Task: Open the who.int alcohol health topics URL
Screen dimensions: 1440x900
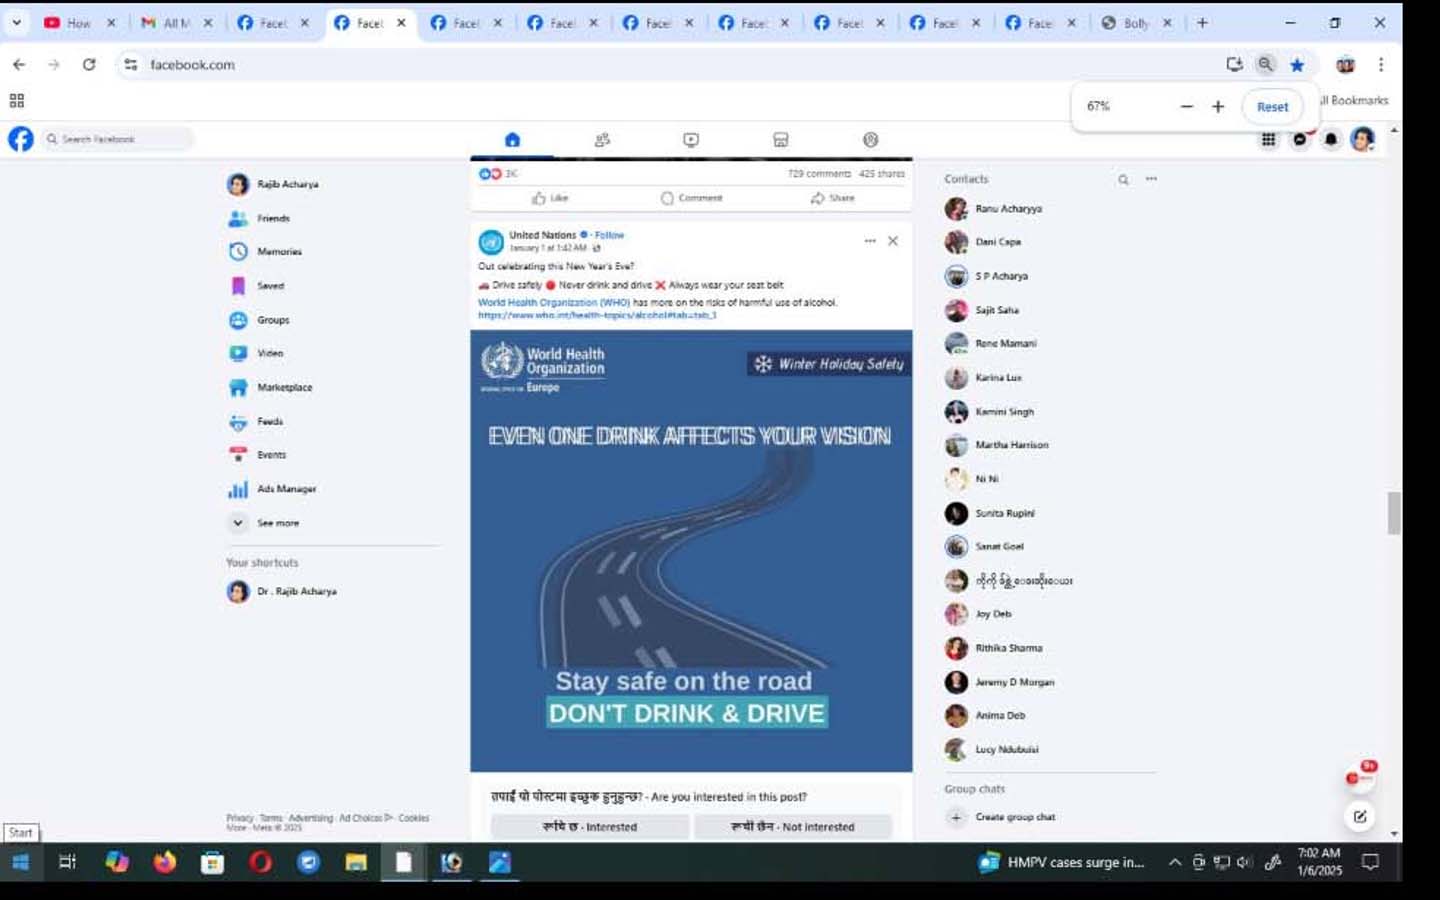Action: coord(597,315)
